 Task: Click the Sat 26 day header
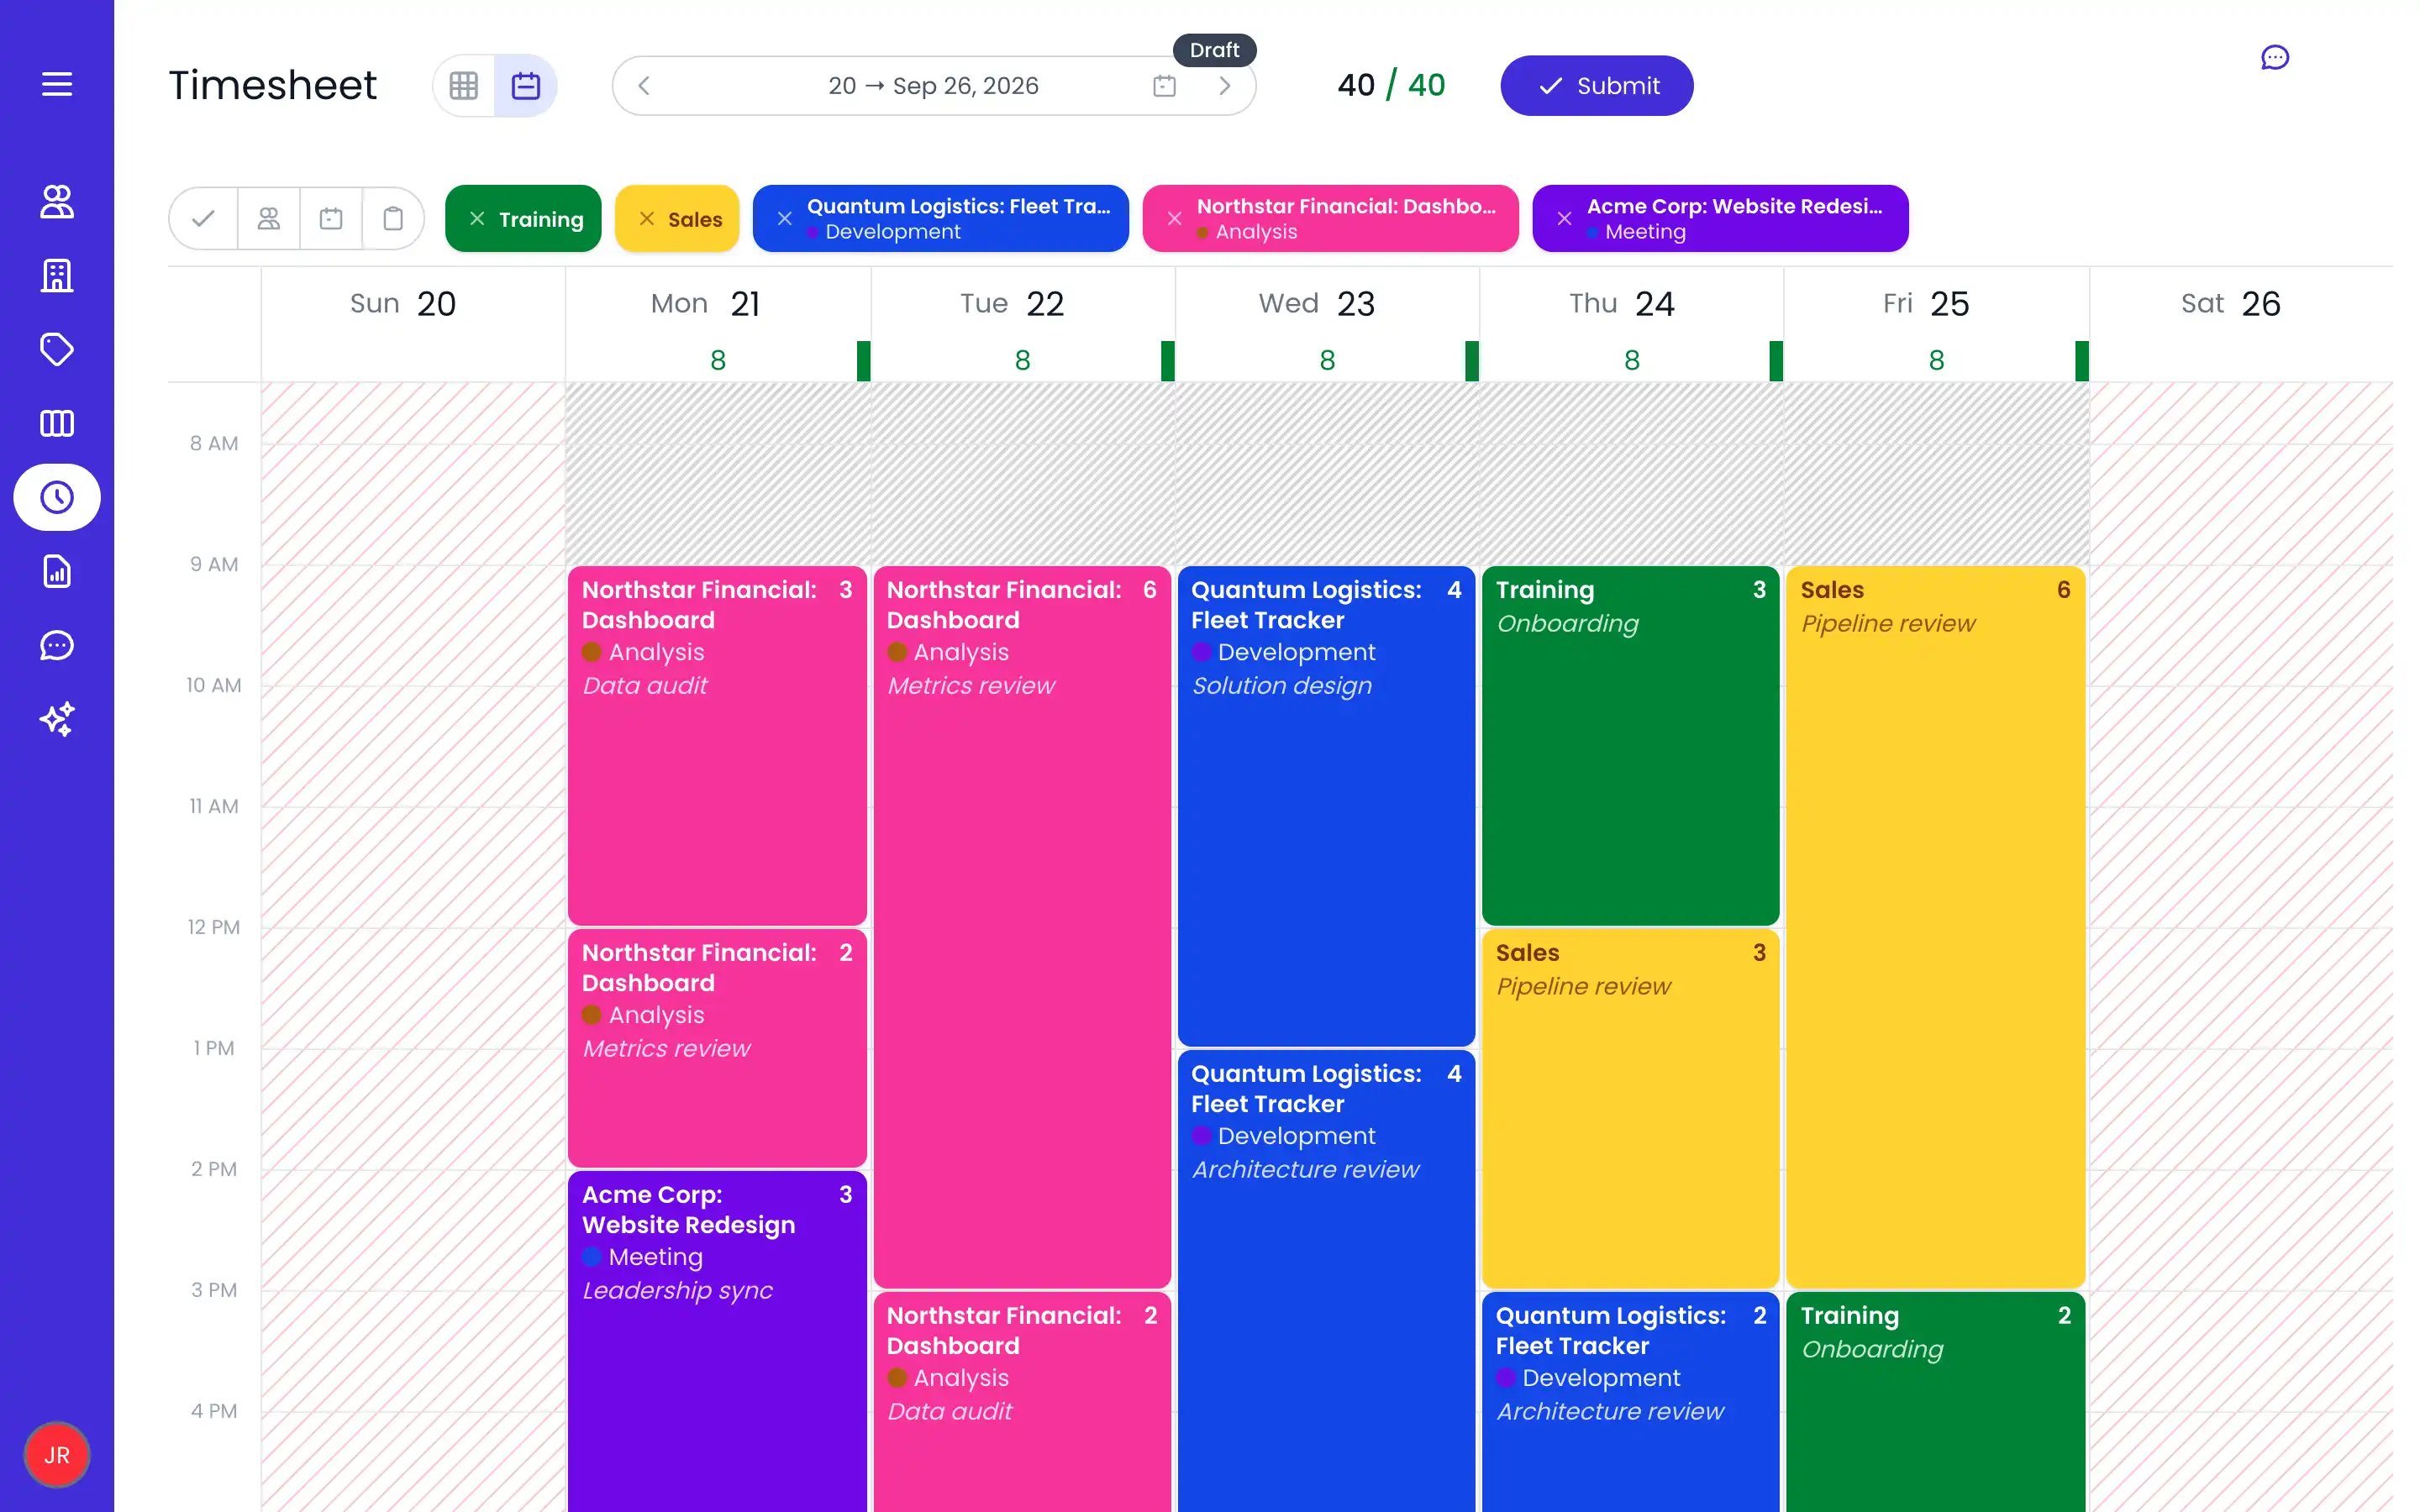coord(2230,304)
